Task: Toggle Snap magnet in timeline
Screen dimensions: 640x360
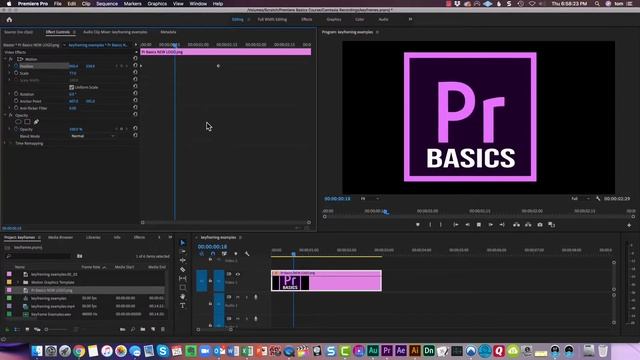Action: point(213,253)
